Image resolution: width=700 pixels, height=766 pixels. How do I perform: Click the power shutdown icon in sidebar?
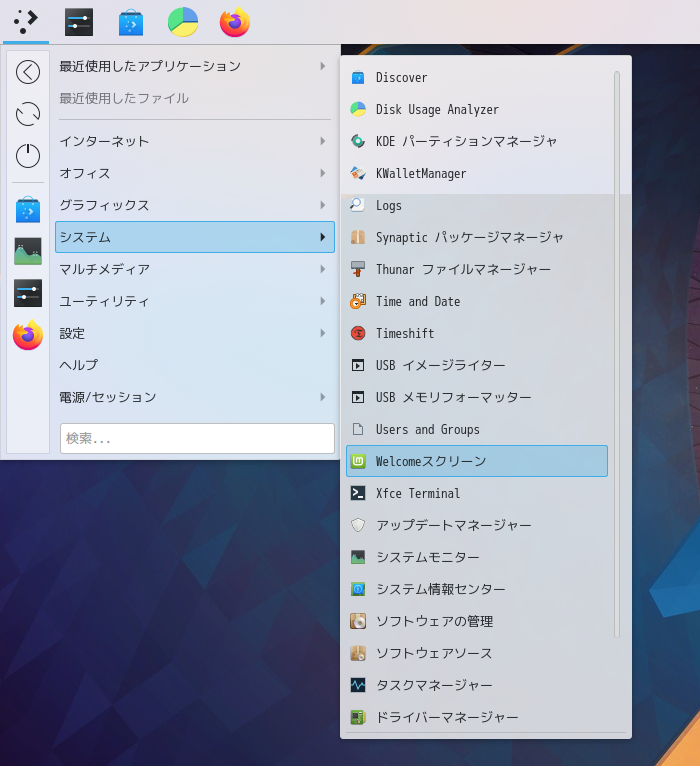click(28, 156)
